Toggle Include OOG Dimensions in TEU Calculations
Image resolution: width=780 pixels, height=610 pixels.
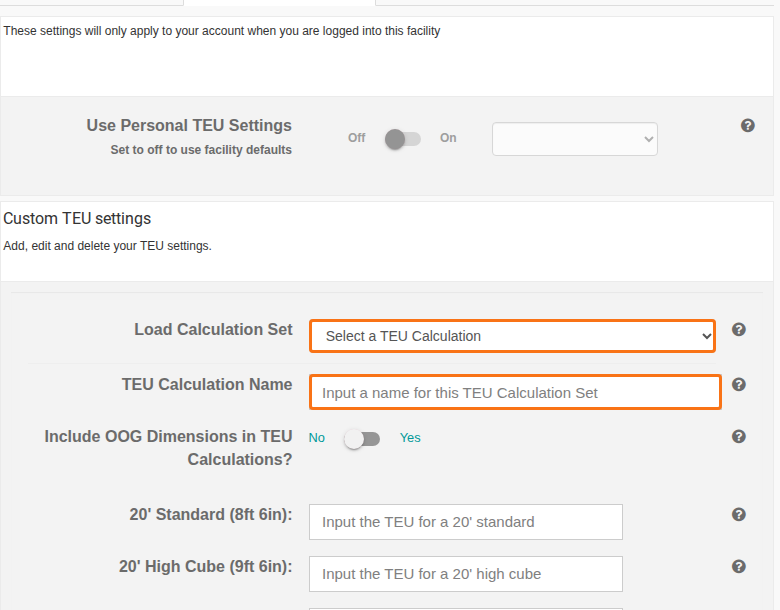pyautogui.click(x=362, y=439)
